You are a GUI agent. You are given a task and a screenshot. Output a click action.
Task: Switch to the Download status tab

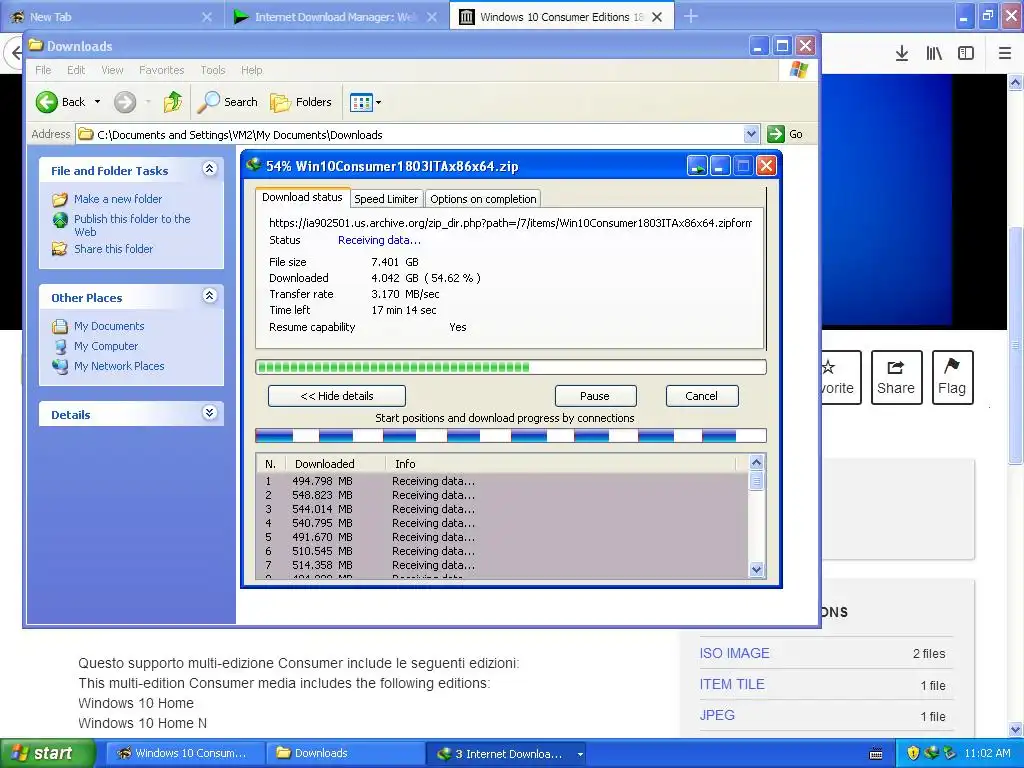[302, 197]
